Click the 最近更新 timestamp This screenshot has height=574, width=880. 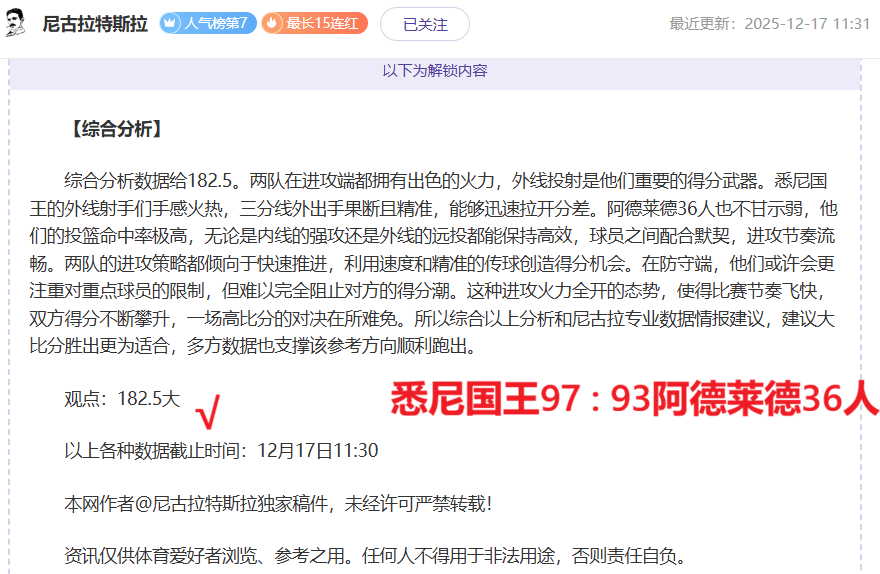[x=769, y=23]
